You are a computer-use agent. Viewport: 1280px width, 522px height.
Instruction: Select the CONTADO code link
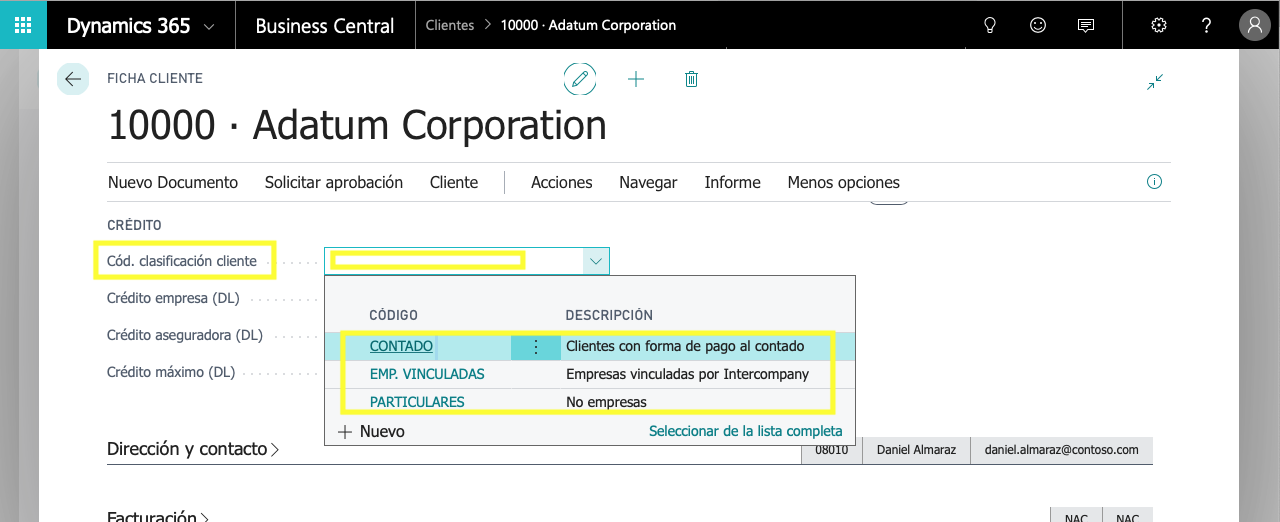click(401, 346)
